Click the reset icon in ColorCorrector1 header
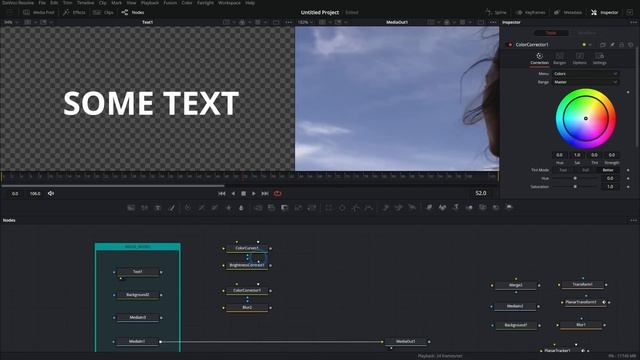Image resolution: width=640 pixels, height=360 pixels. 631,44
